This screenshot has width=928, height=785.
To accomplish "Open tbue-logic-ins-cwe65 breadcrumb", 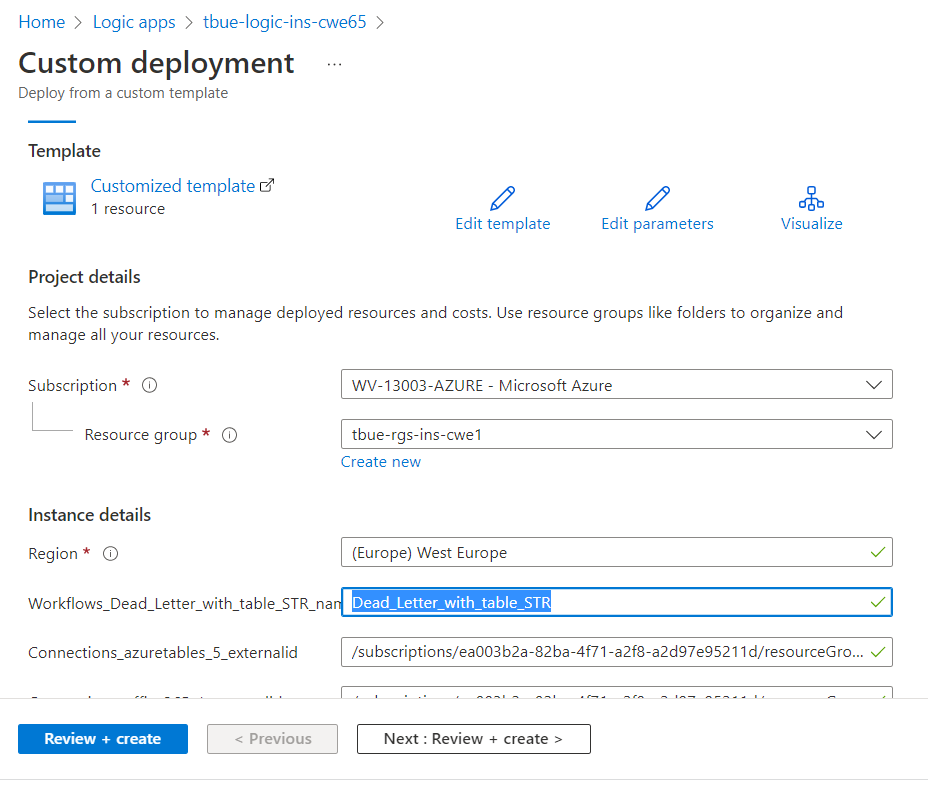I will 285,22.
